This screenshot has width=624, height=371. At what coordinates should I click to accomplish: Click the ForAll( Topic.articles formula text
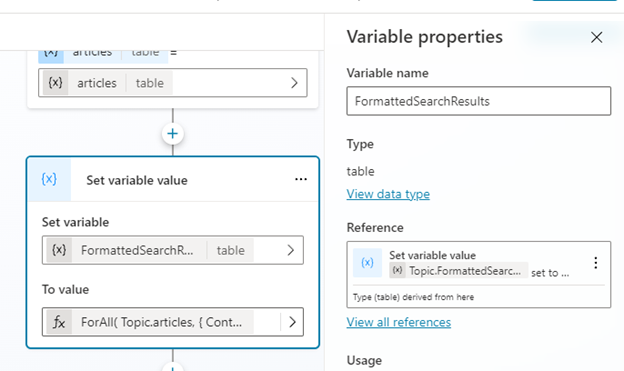point(161,322)
